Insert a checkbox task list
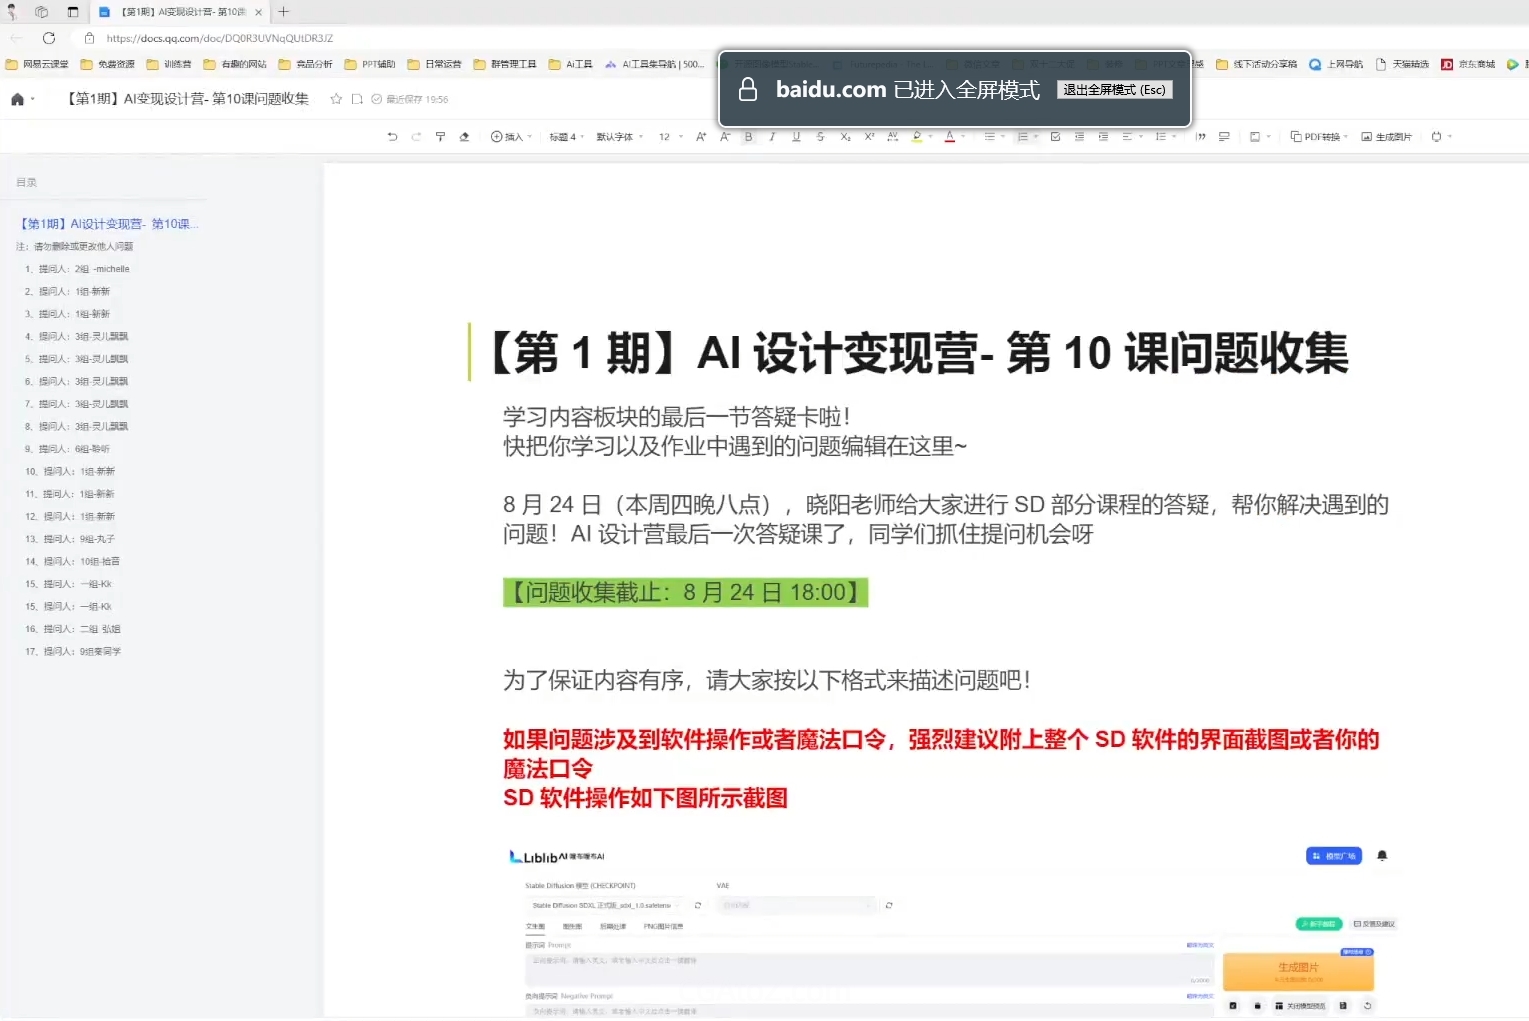Image resolution: width=1529 pixels, height=1021 pixels. click(x=1055, y=137)
